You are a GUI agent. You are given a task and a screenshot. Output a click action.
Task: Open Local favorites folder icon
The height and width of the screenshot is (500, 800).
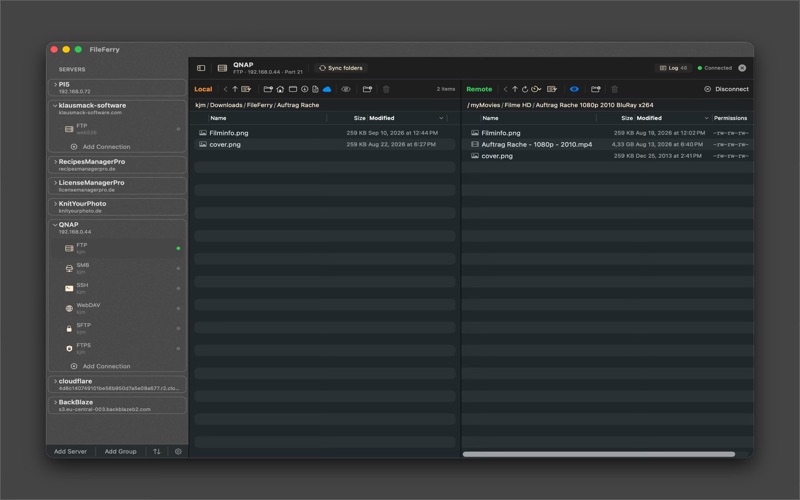coord(268,89)
